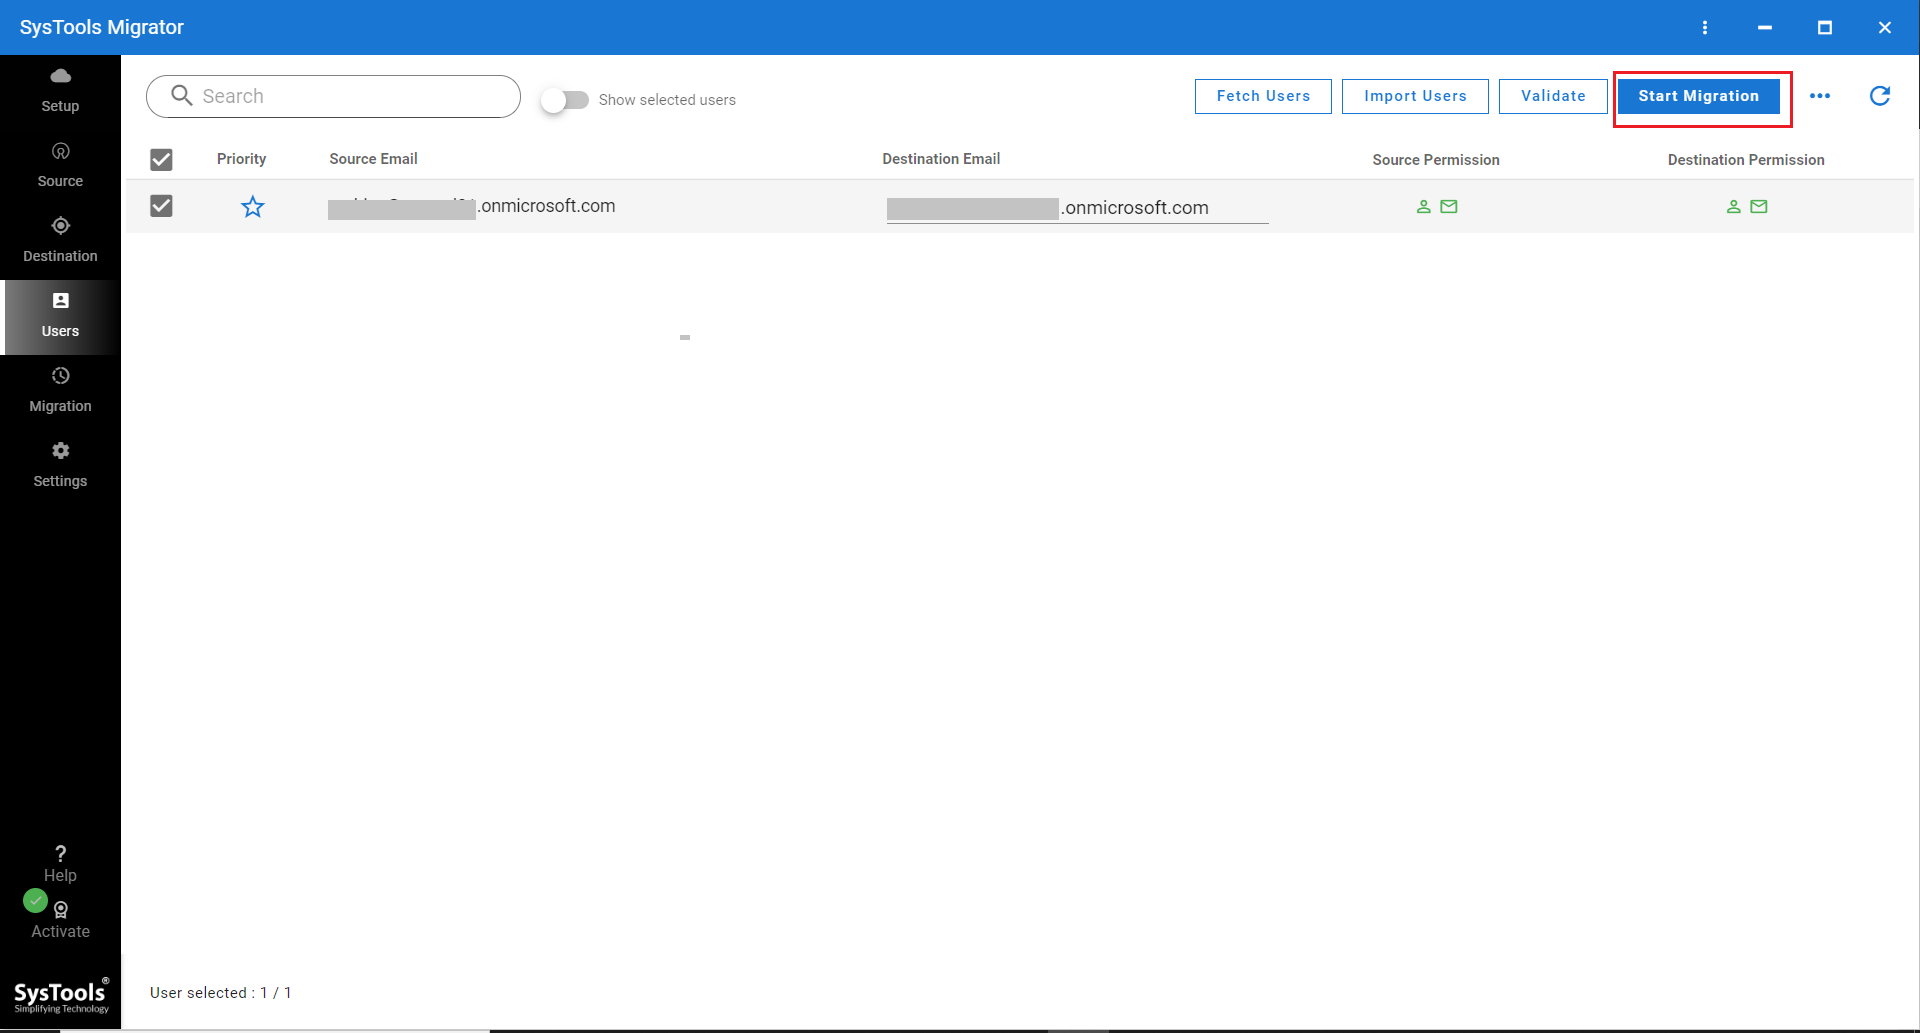The image size is (1920, 1033).
Task: Open the Setup section in sidebar
Action: pos(60,91)
